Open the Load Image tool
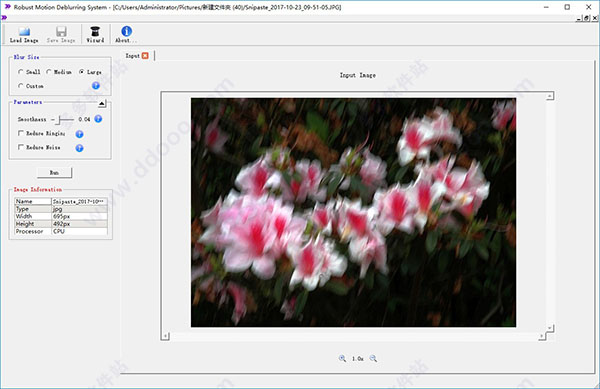The width and height of the screenshot is (600, 389). [x=24, y=34]
